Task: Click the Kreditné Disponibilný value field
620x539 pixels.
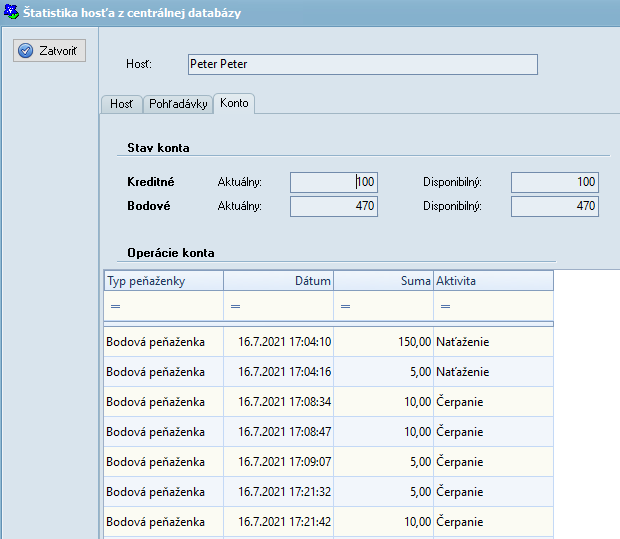Action: [x=554, y=182]
